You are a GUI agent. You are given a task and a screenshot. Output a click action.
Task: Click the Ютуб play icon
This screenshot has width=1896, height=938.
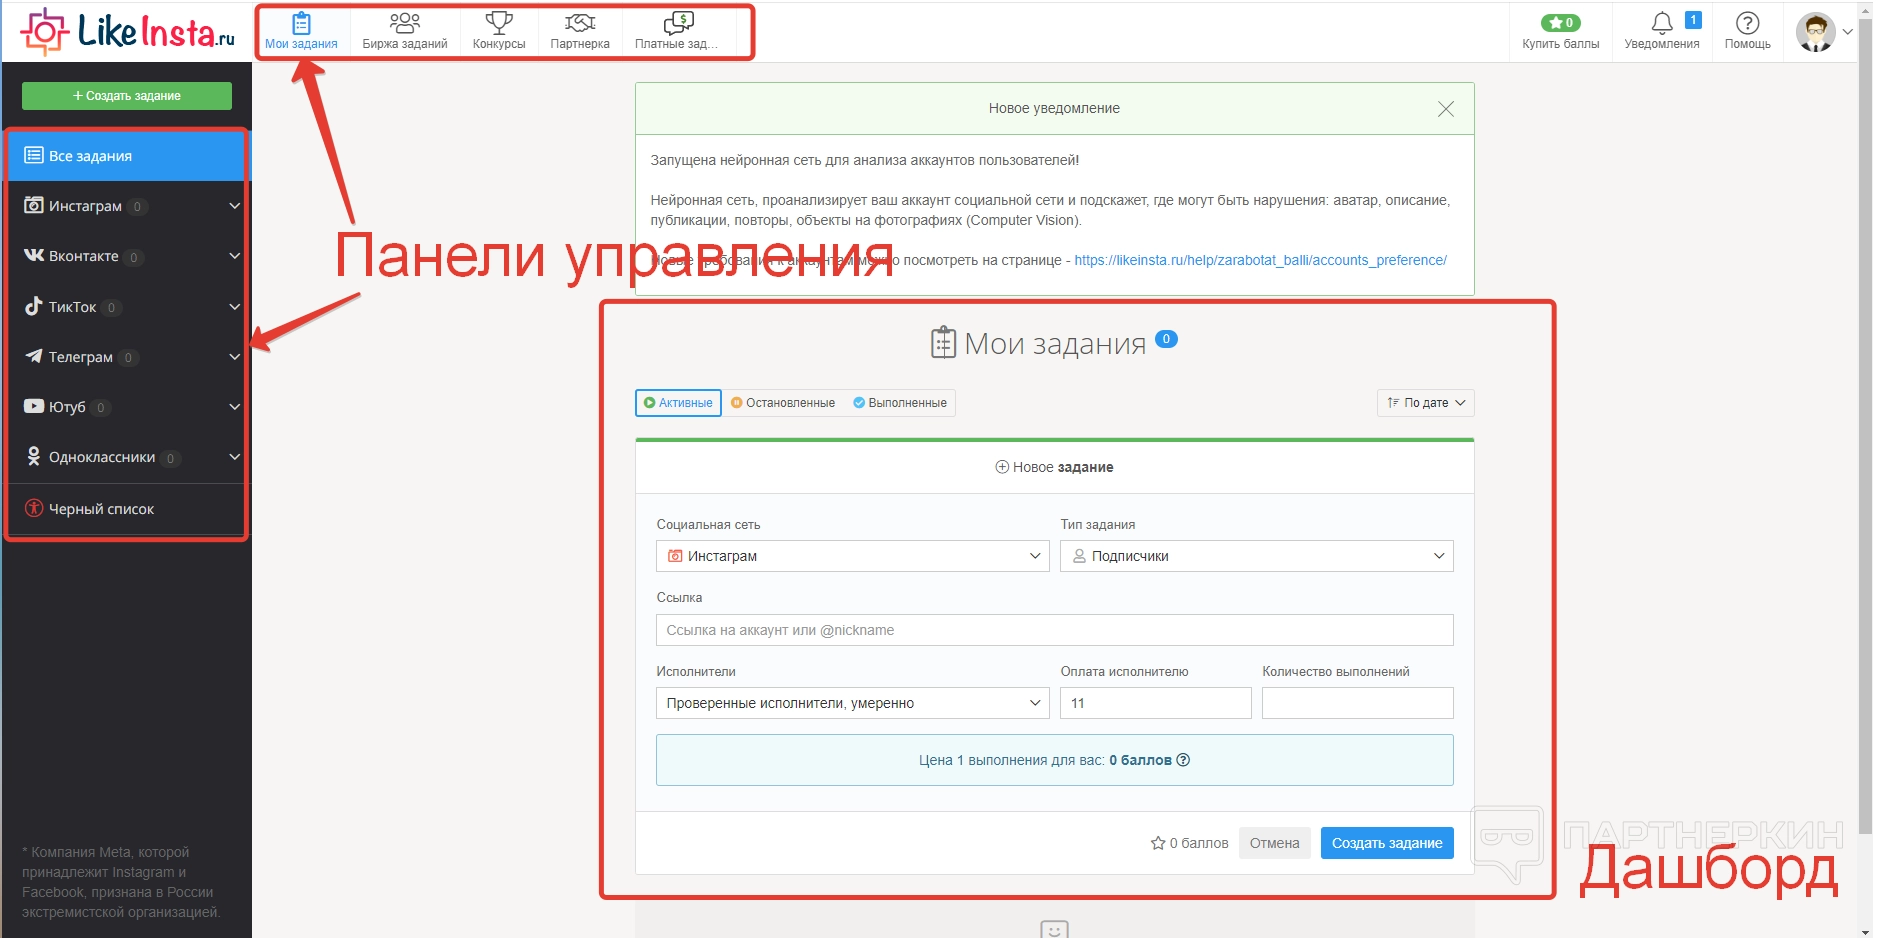34,406
